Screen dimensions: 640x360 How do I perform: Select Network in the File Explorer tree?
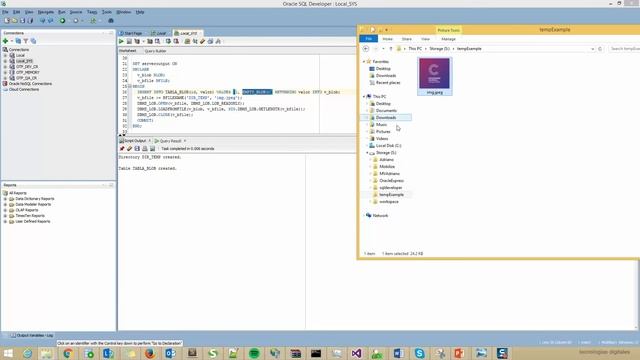tap(380, 216)
